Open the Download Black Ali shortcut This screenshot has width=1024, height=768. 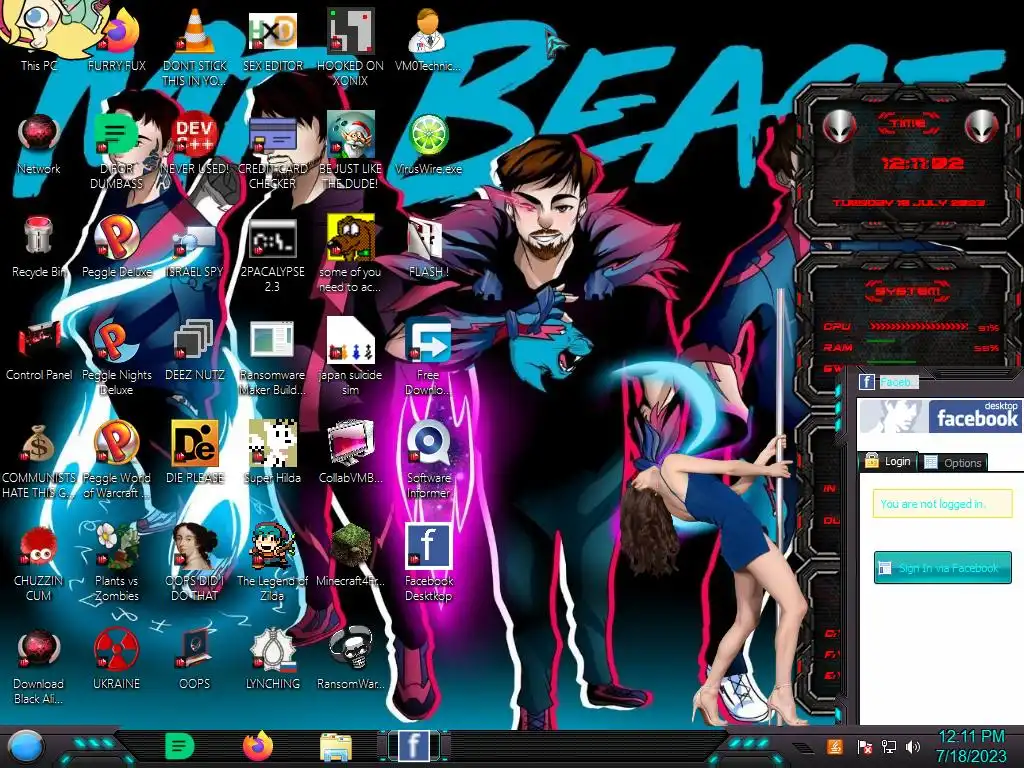point(39,665)
